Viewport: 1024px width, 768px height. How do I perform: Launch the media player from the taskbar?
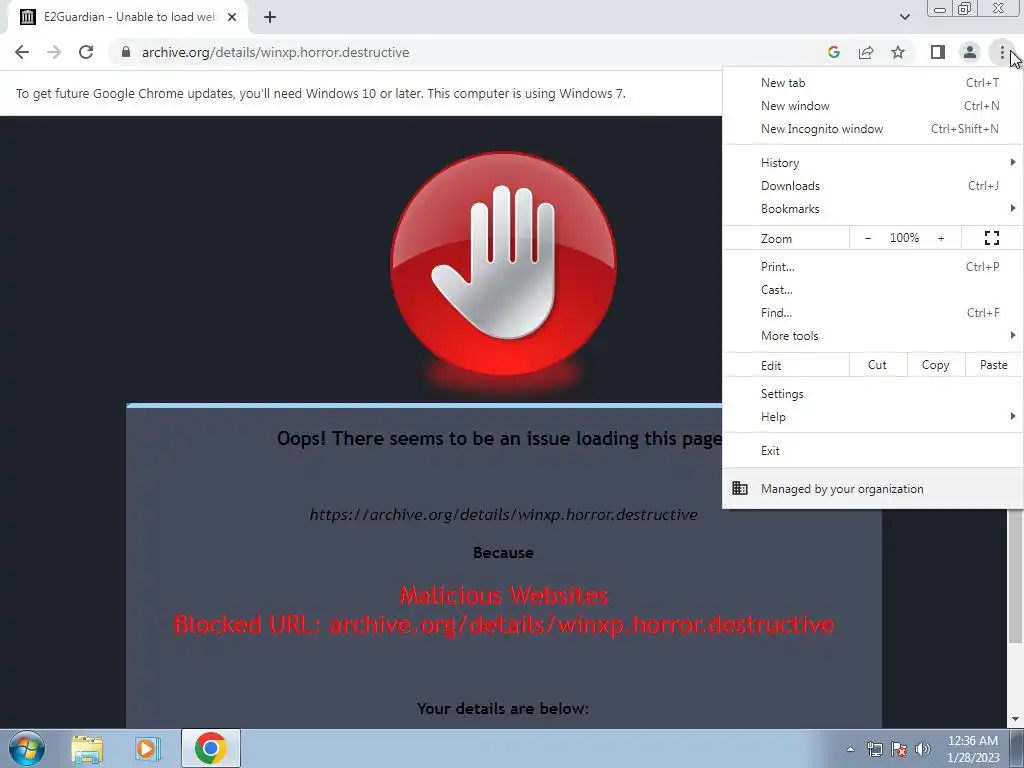click(148, 749)
